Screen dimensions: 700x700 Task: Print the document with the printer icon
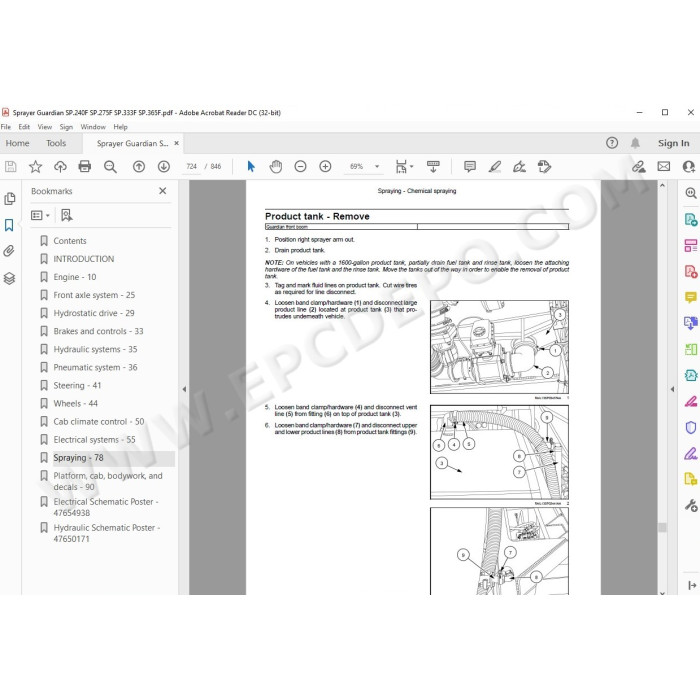(85, 167)
